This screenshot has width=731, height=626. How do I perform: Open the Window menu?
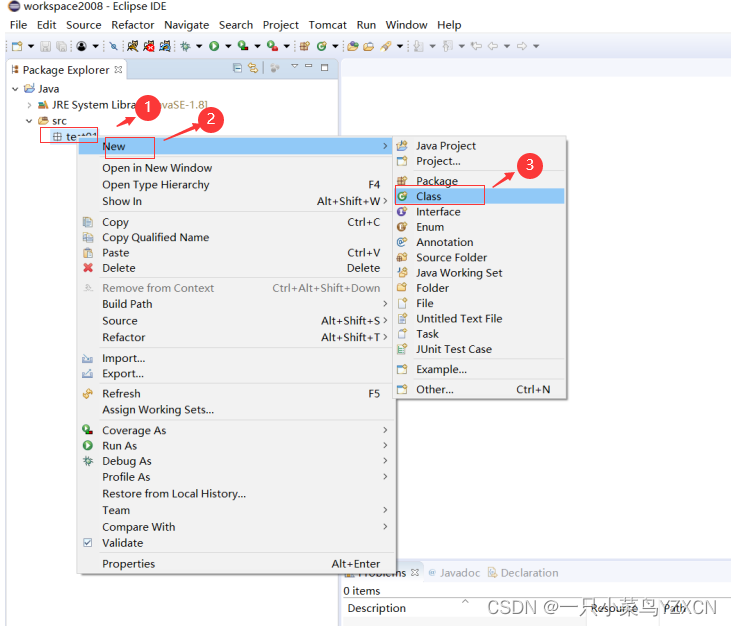tap(406, 25)
